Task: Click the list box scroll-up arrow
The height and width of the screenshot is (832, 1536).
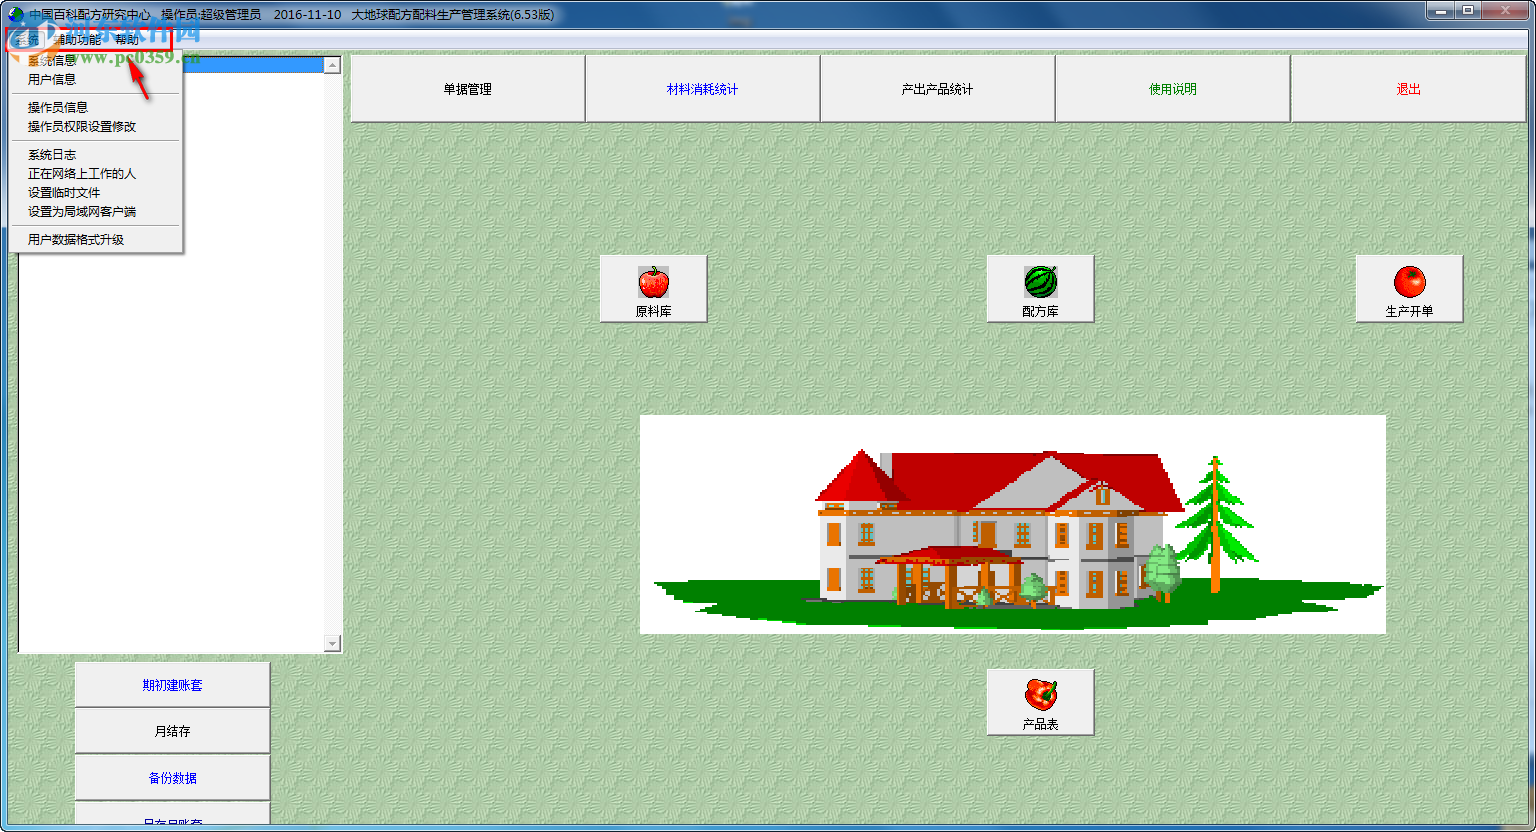Action: (x=333, y=65)
